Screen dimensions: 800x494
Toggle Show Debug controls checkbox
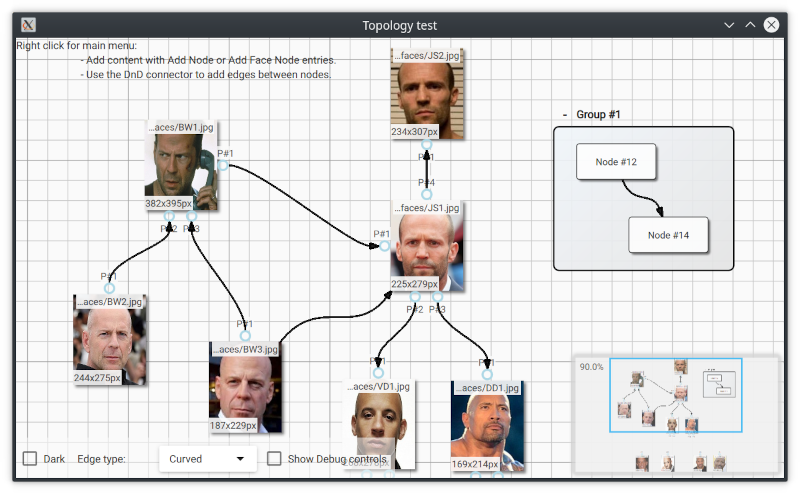(x=274, y=459)
